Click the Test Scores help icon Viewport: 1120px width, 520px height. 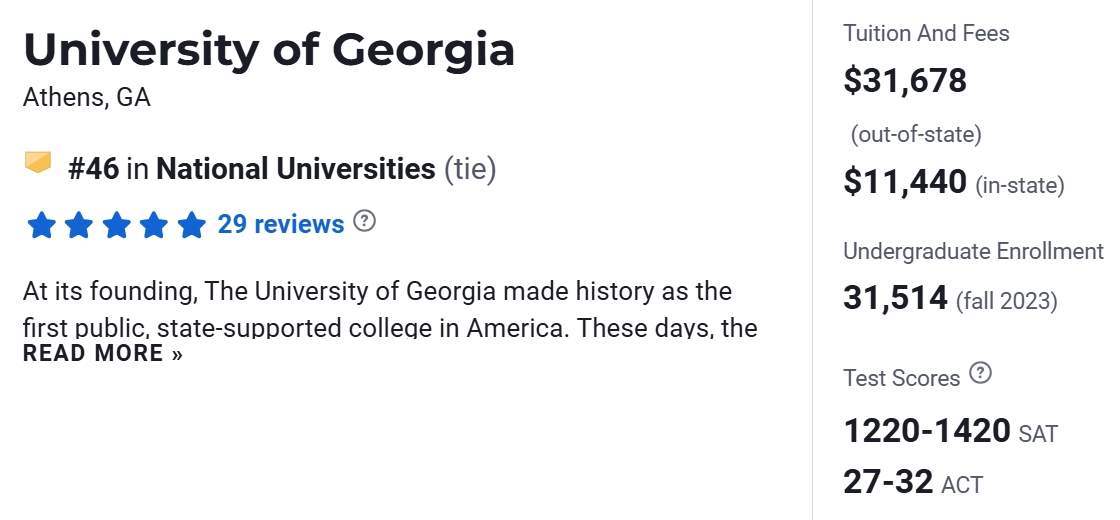pos(981,374)
